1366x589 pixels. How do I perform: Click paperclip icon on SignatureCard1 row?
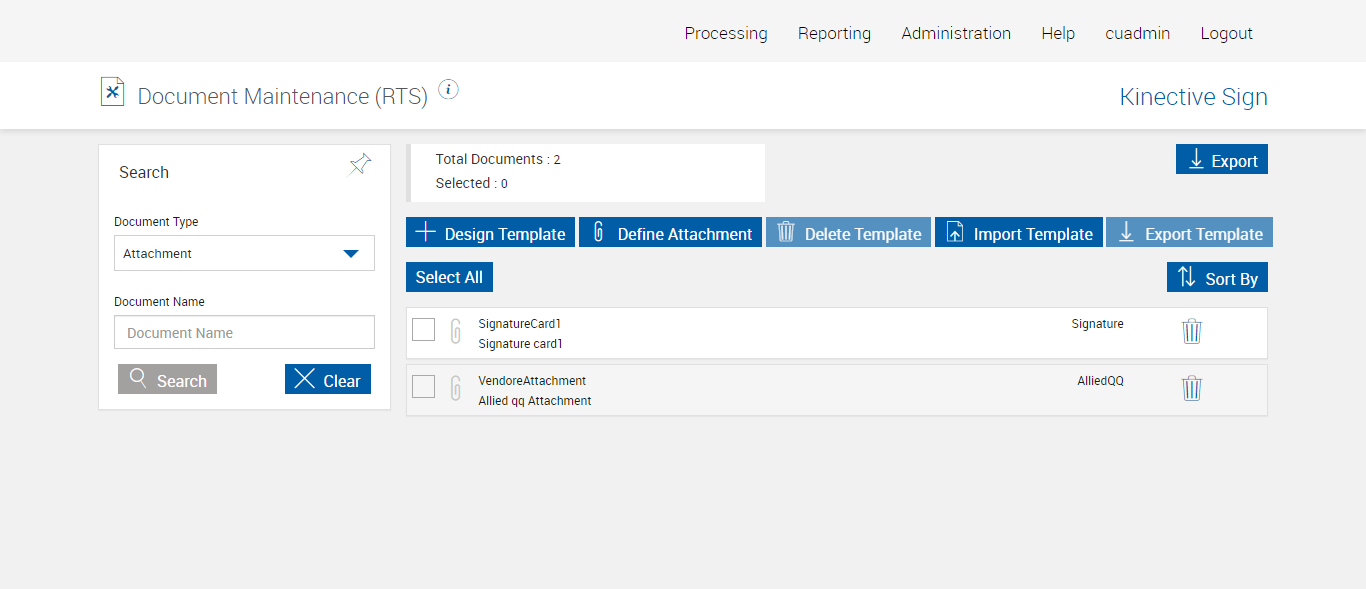click(456, 331)
